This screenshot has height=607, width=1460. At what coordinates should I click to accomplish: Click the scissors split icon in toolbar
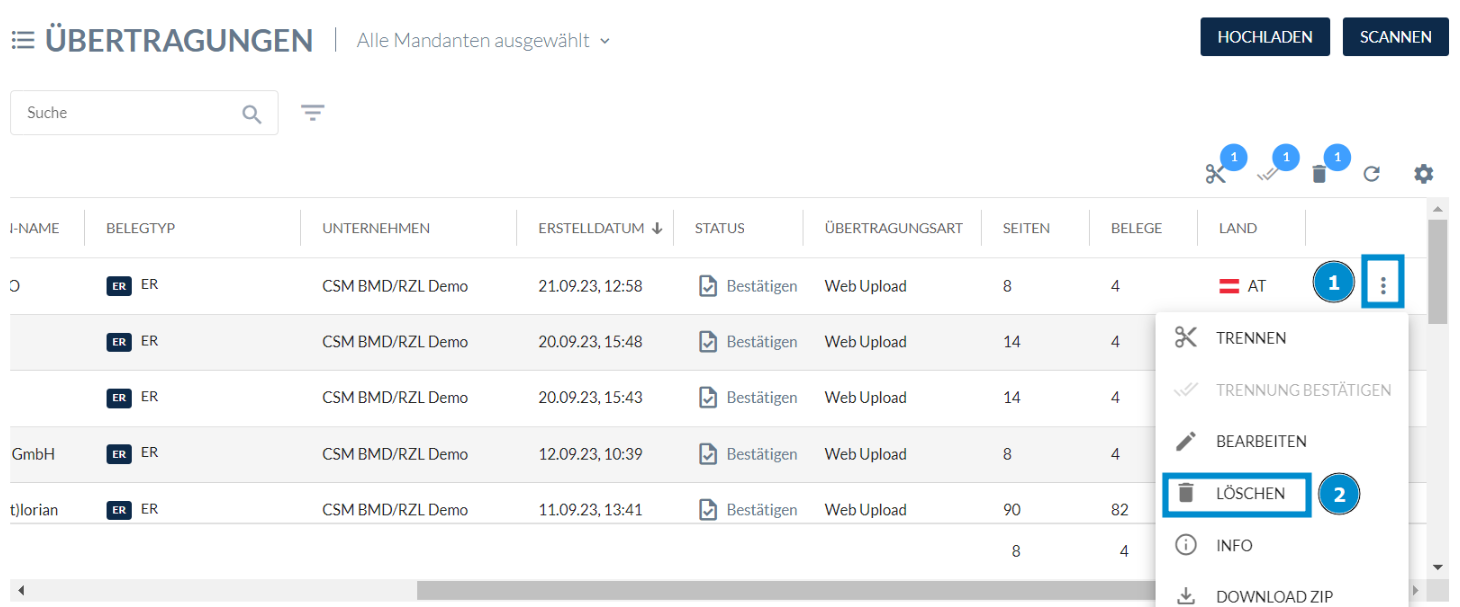(x=1215, y=174)
